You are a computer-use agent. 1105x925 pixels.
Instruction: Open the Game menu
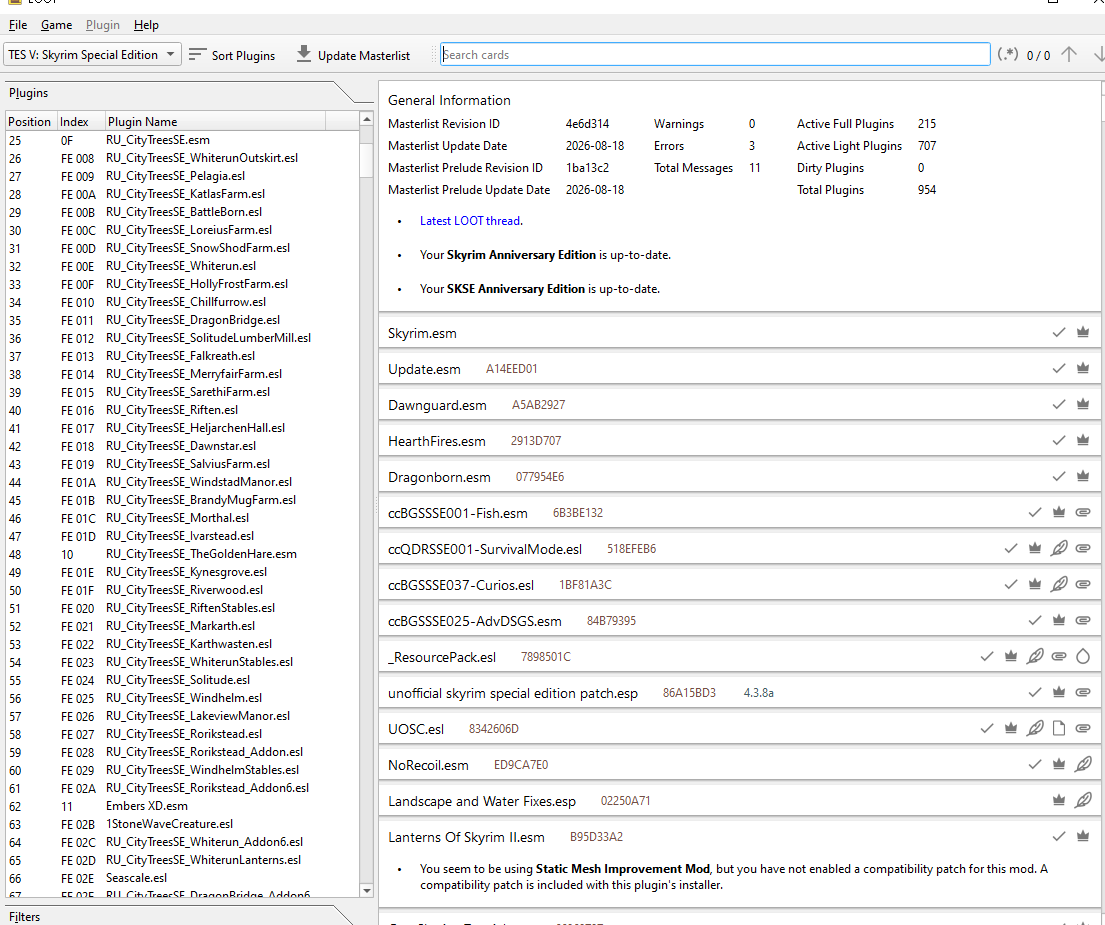[x=56, y=25]
